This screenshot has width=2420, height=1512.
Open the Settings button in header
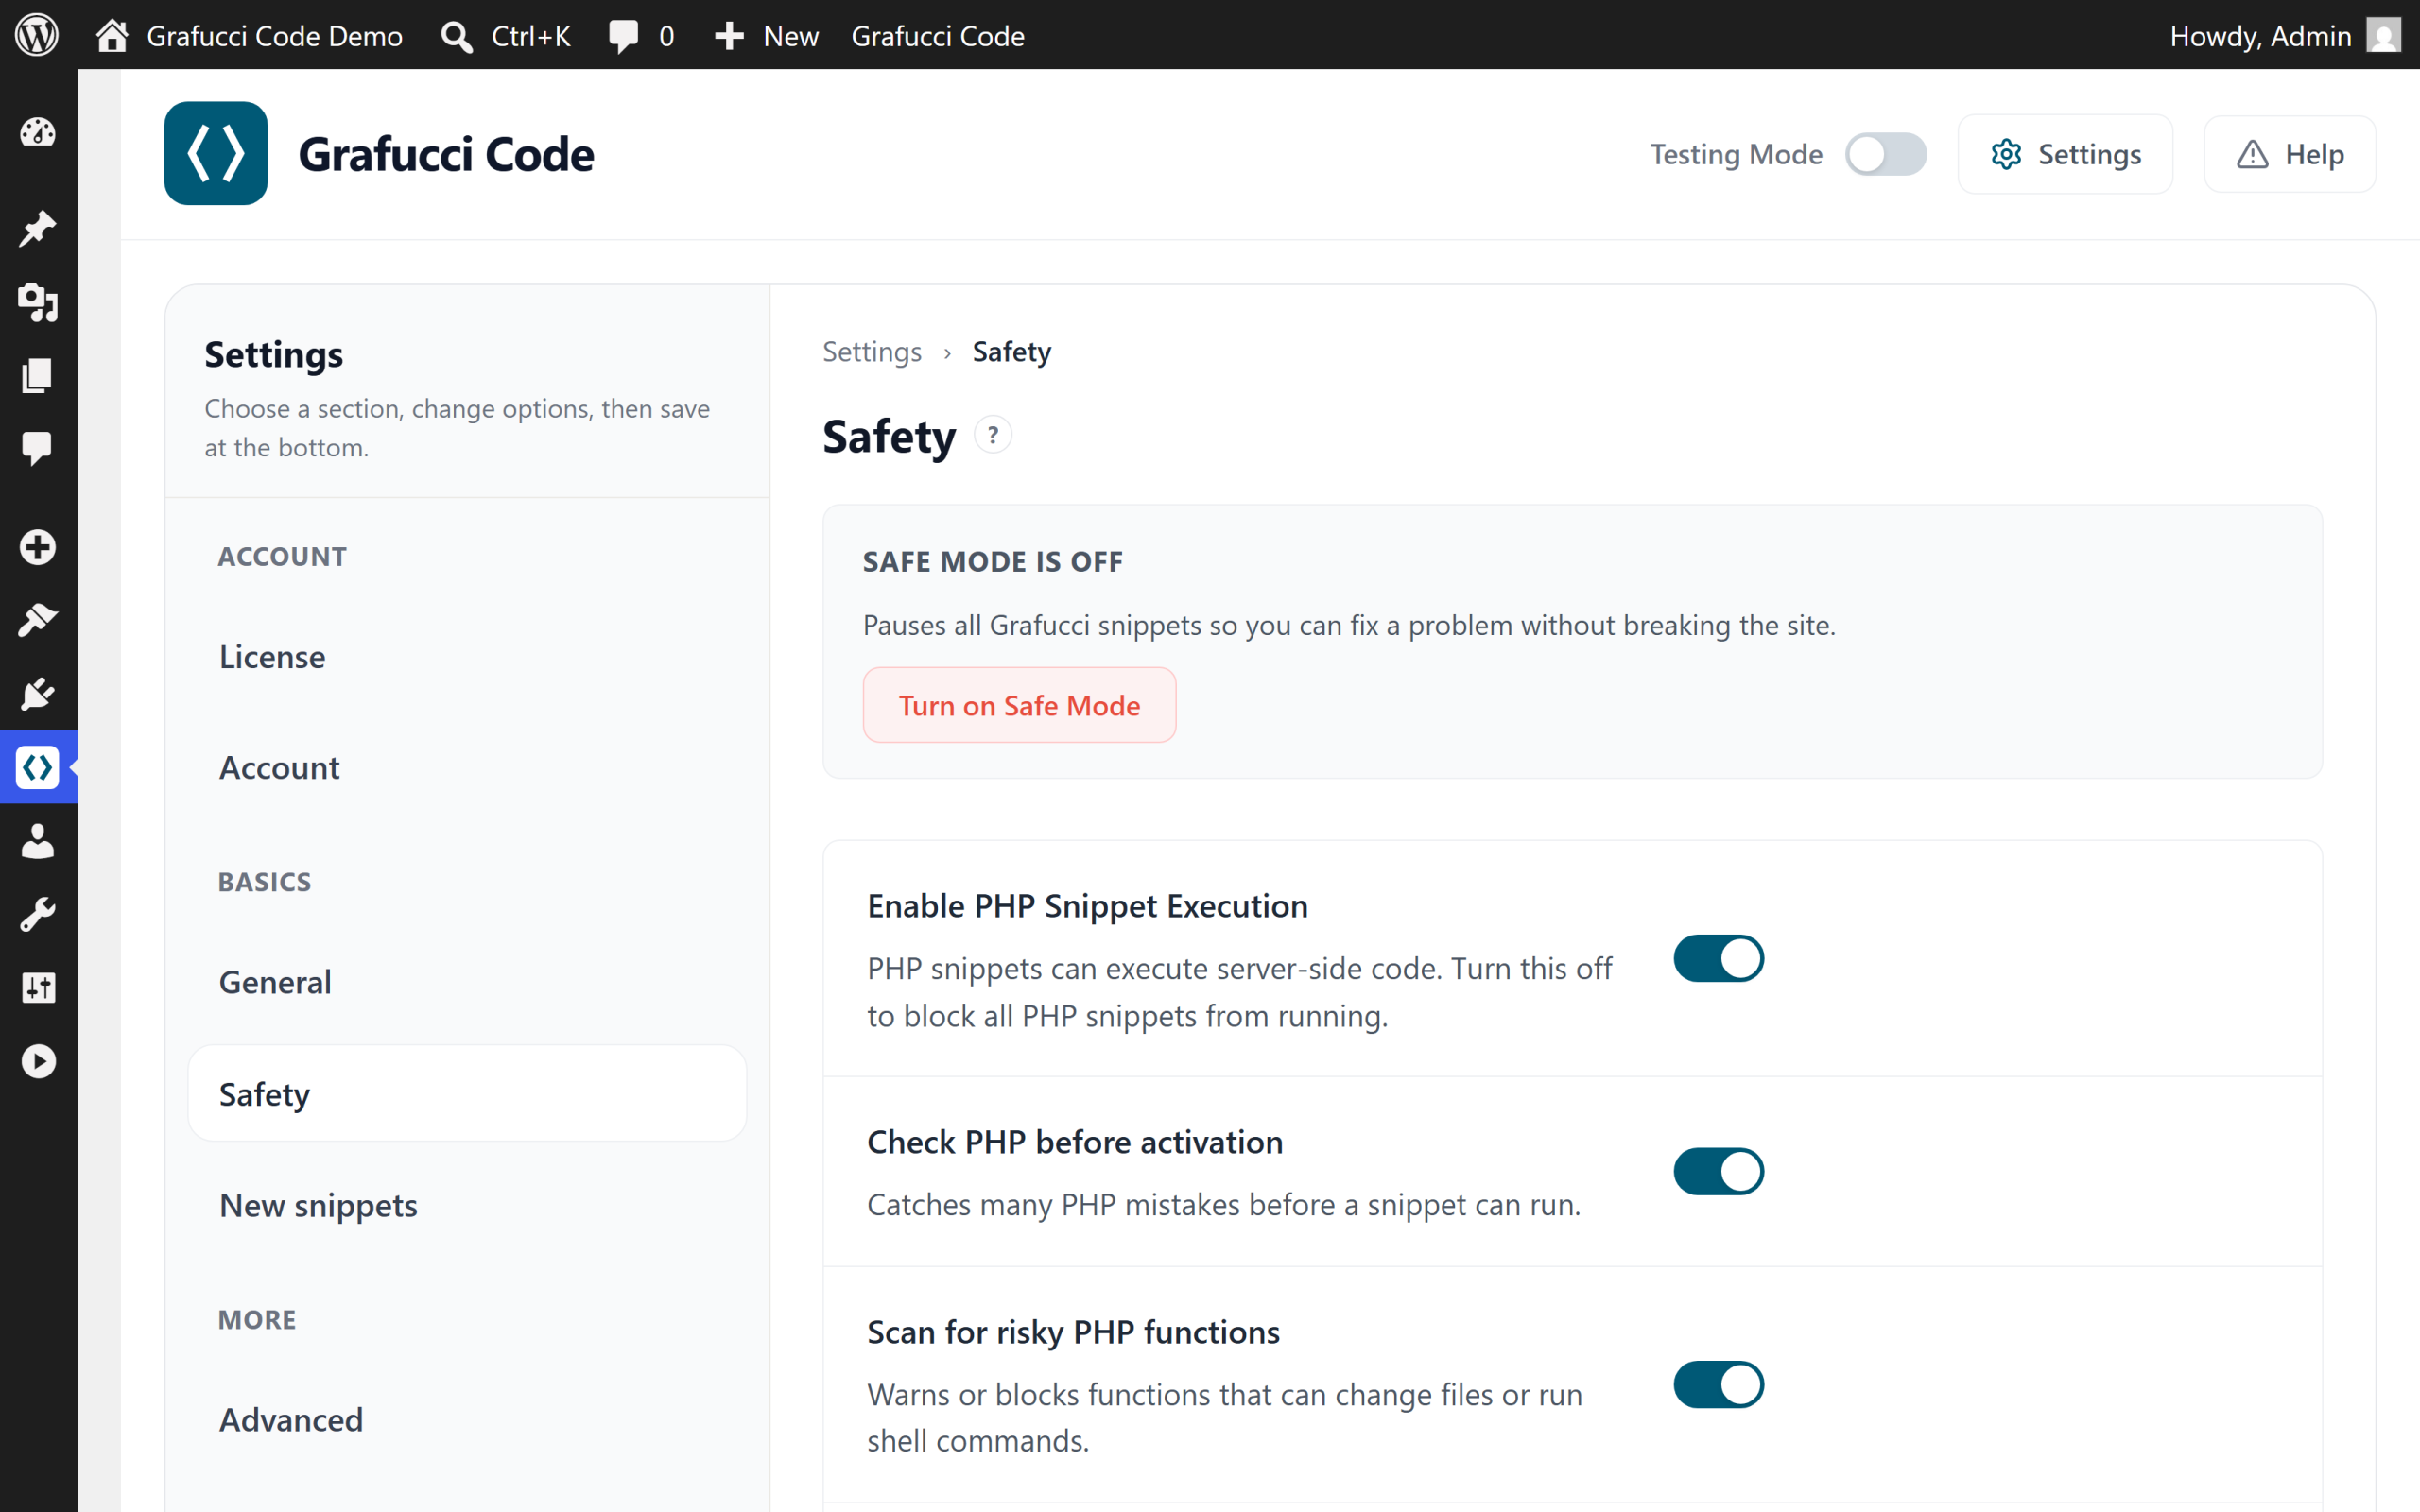click(2065, 154)
